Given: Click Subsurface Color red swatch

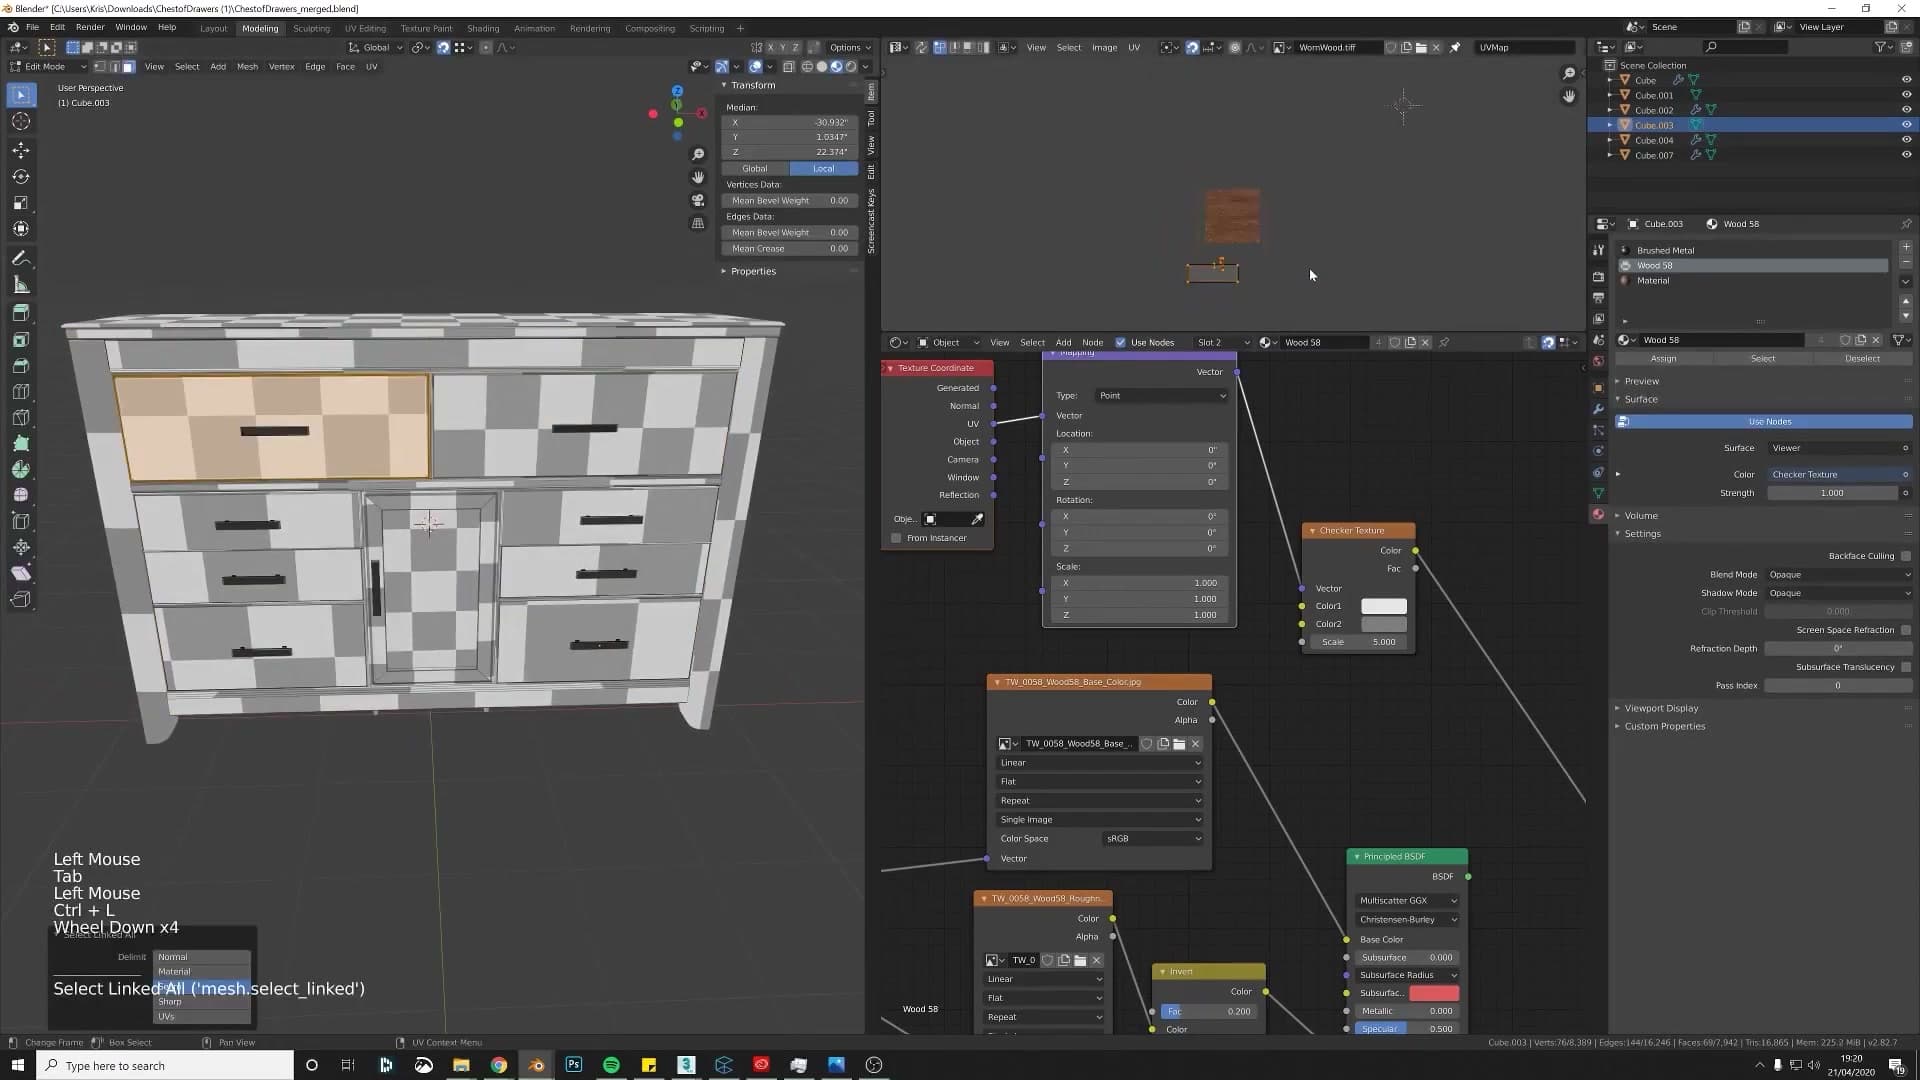Looking at the screenshot, I should [1434, 994].
